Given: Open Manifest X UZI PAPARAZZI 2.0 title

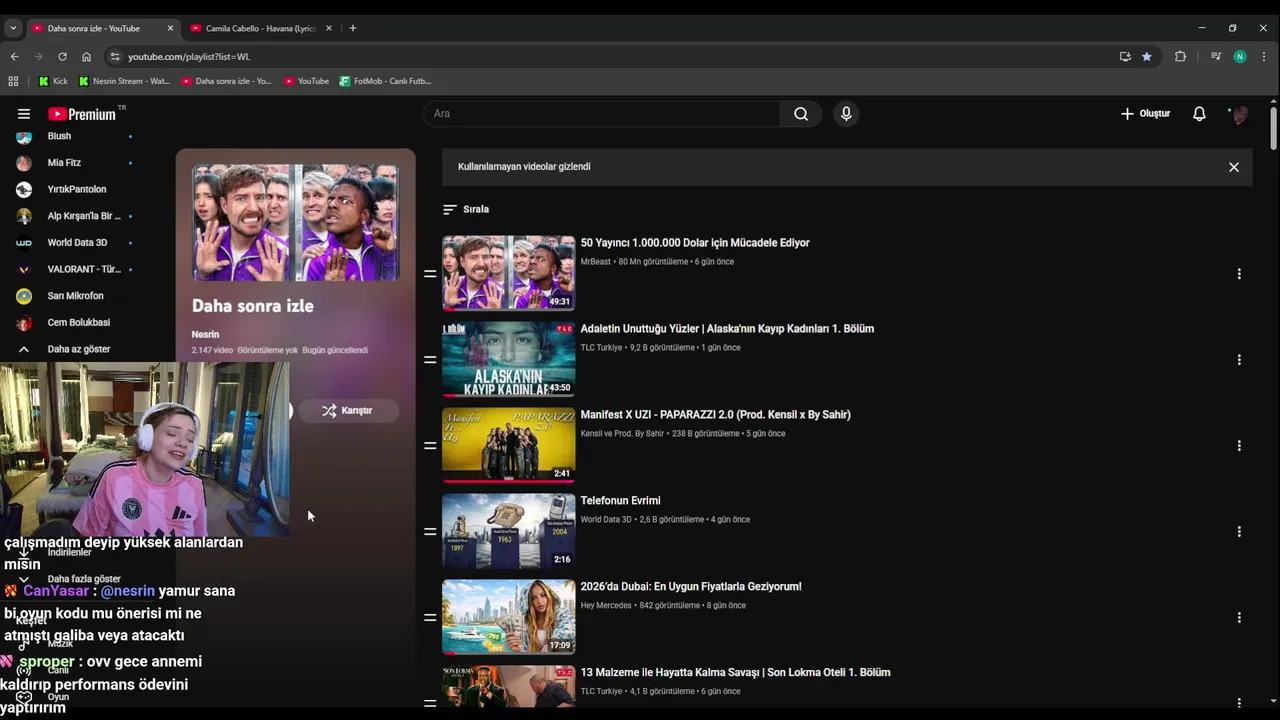Looking at the screenshot, I should click(715, 415).
